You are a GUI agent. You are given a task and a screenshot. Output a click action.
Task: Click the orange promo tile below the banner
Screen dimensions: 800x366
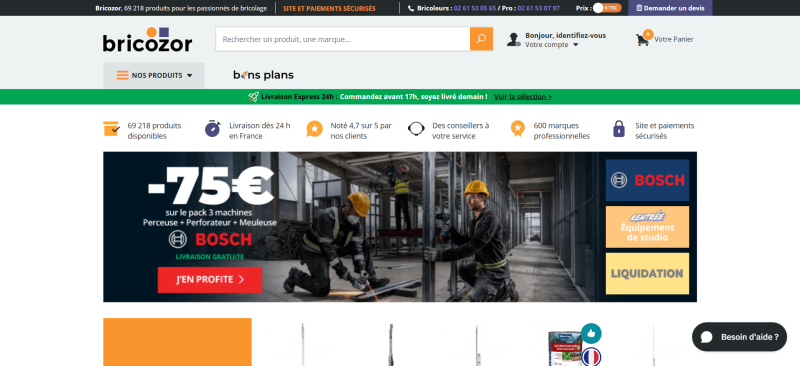[177, 342]
